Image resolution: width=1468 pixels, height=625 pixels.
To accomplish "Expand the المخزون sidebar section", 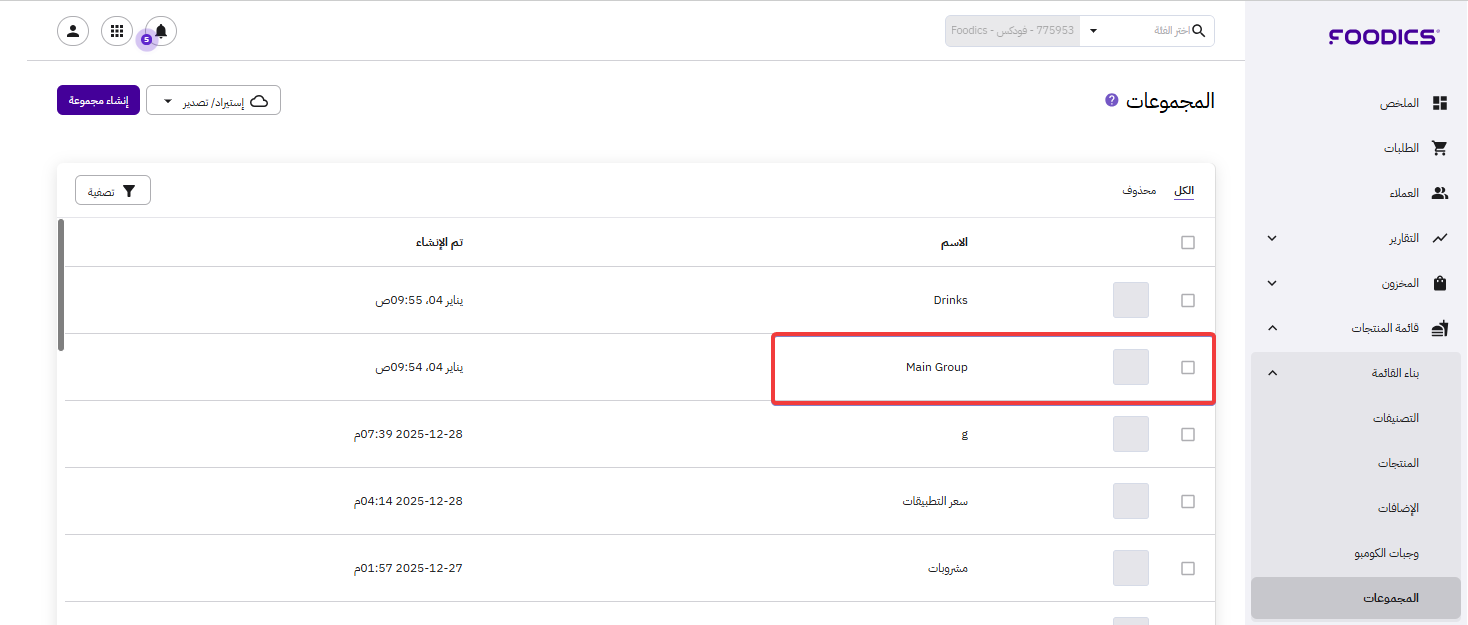I will [1272, 283].
